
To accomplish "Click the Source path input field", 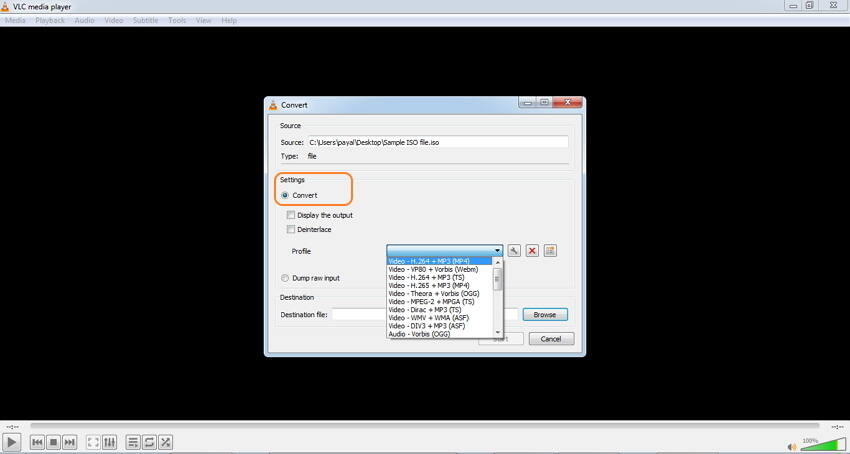I will (437, 142).
